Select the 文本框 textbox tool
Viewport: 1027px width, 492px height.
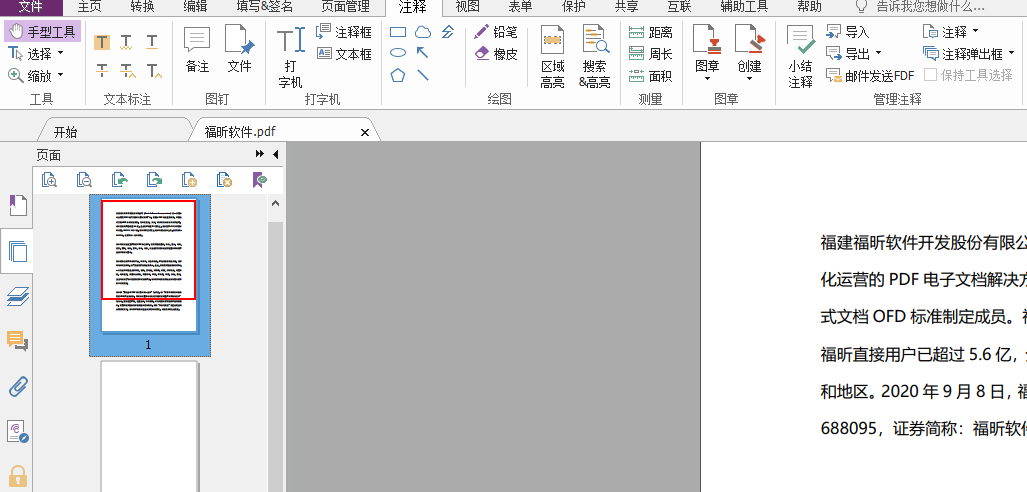344,54
